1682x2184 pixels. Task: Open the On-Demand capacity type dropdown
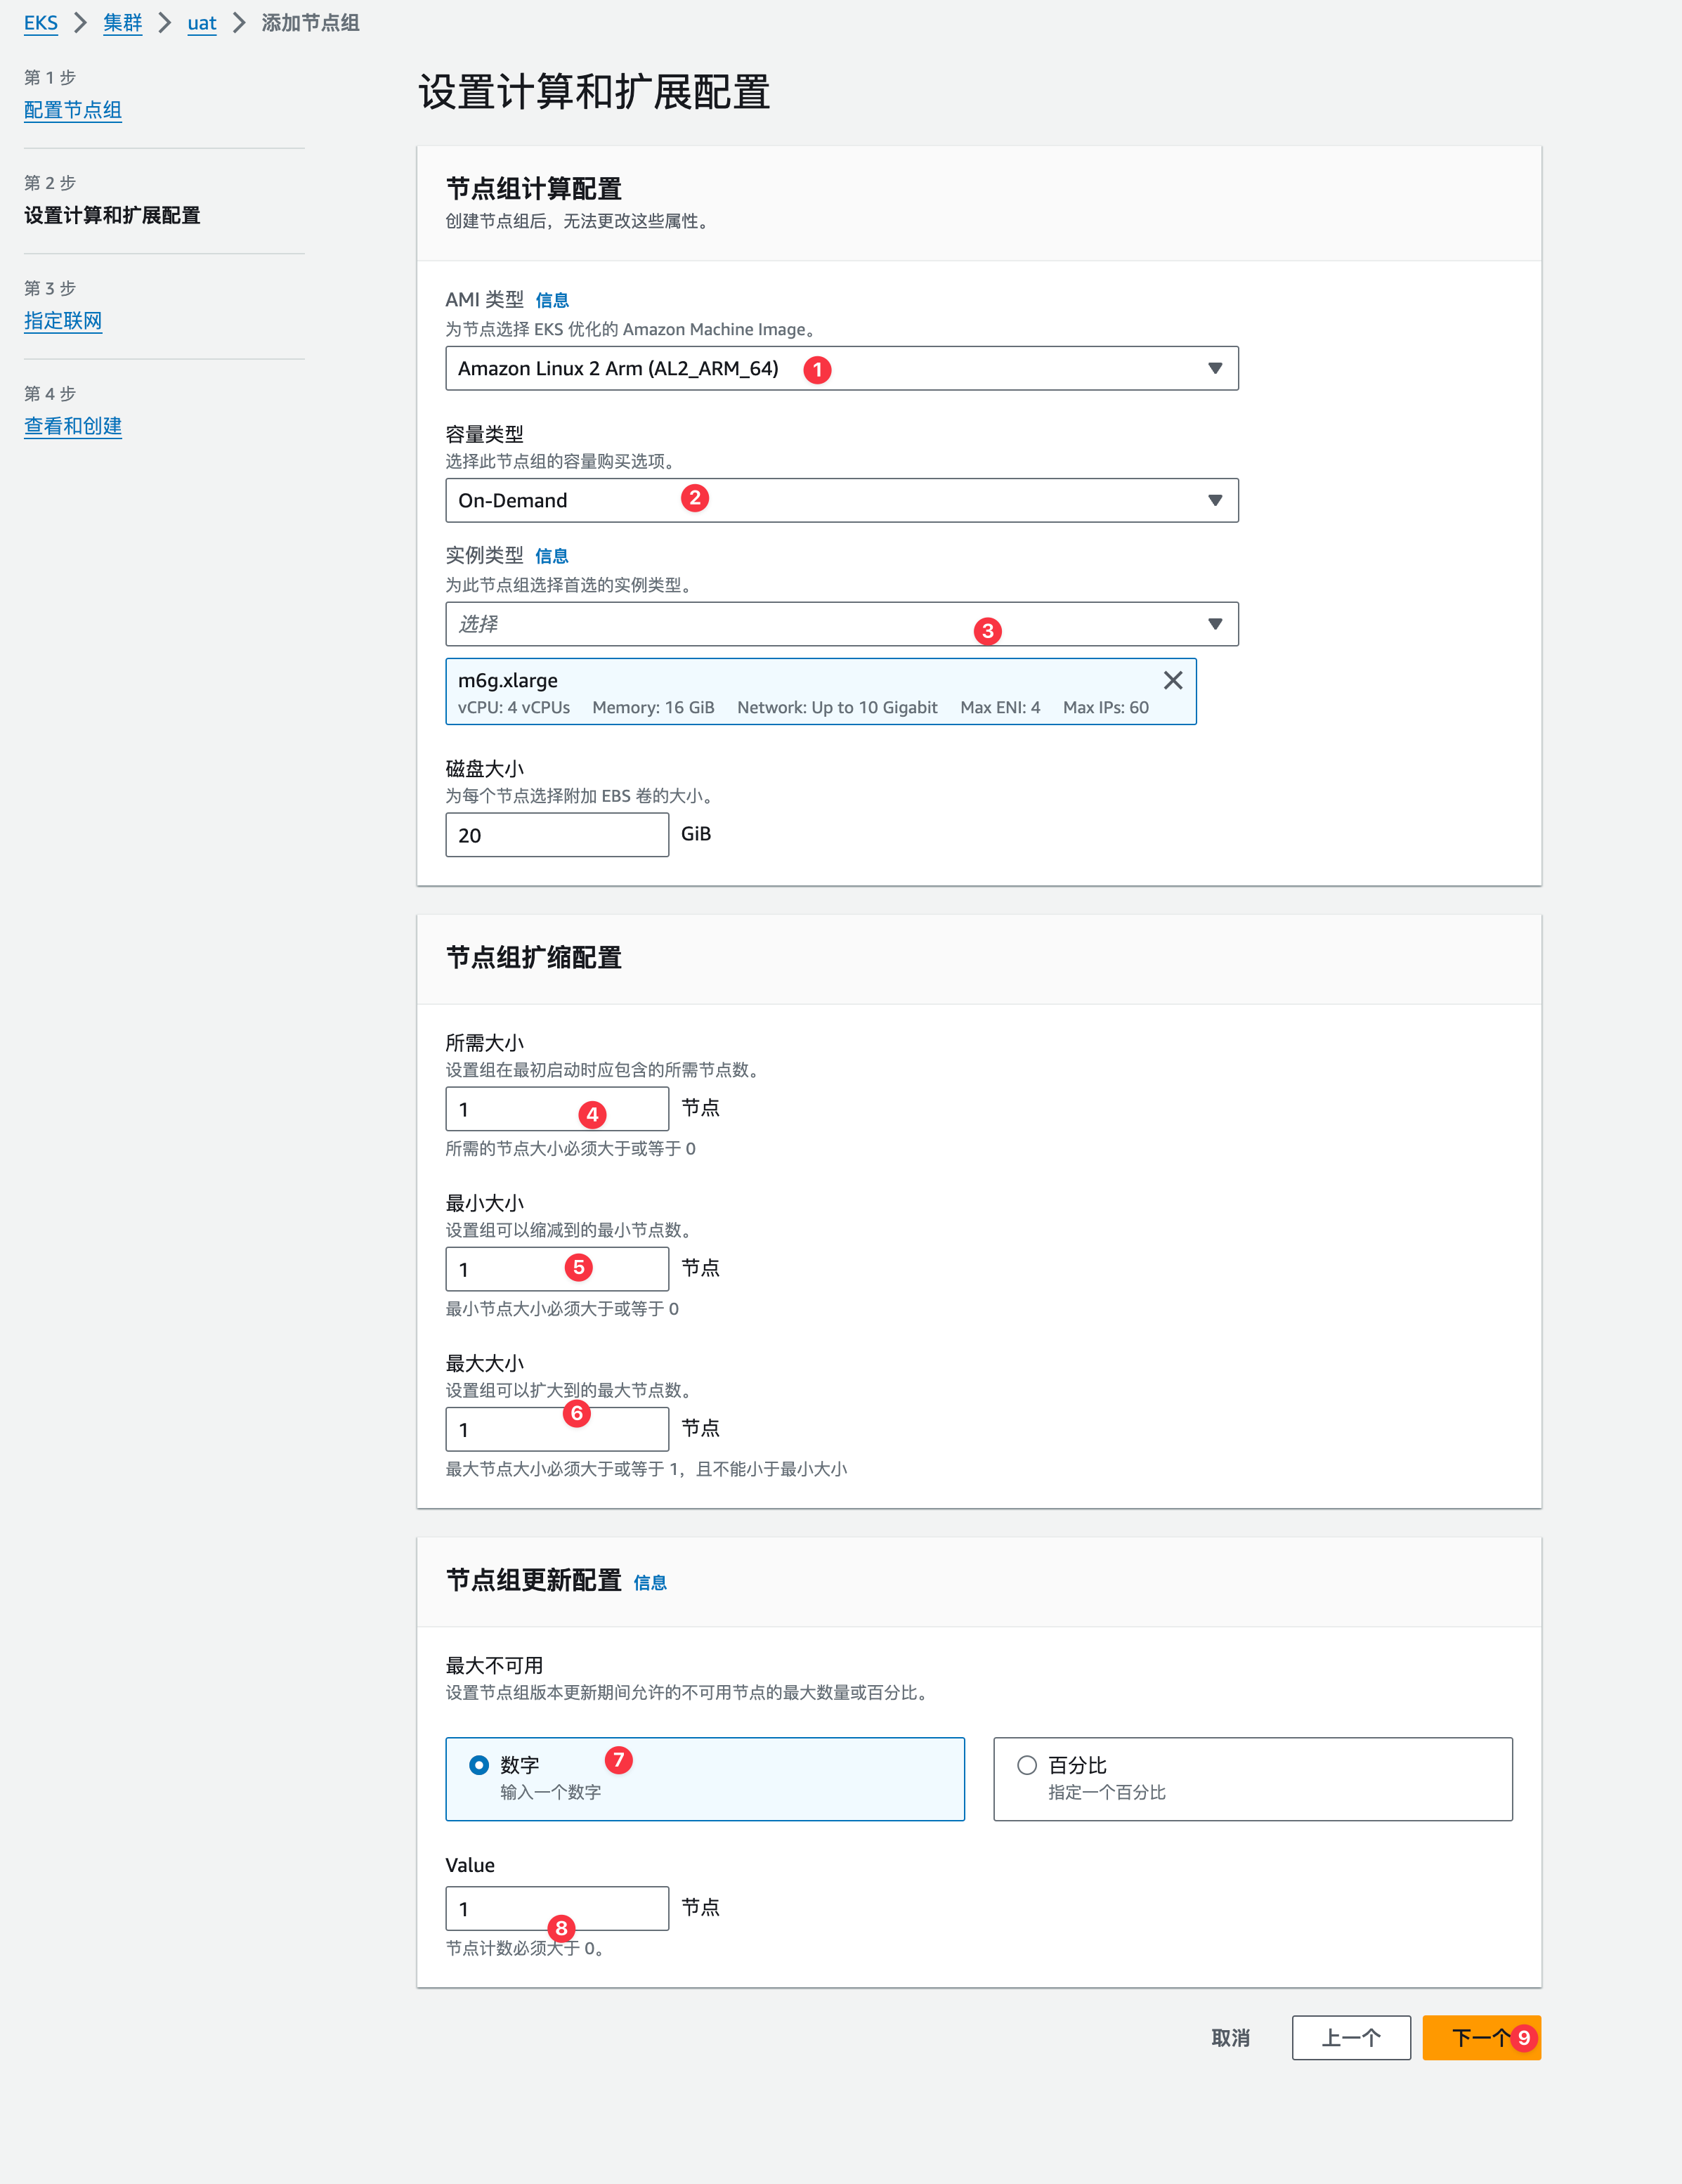click(x=842, y=500)
